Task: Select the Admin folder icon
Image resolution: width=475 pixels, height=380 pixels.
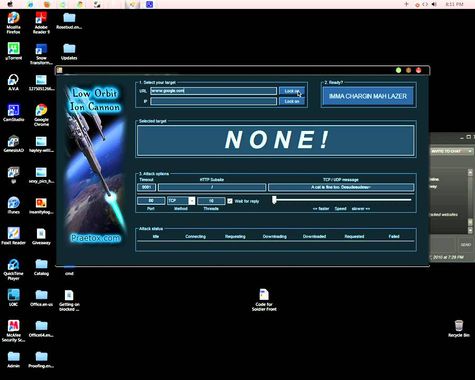Action: (13, 359)
